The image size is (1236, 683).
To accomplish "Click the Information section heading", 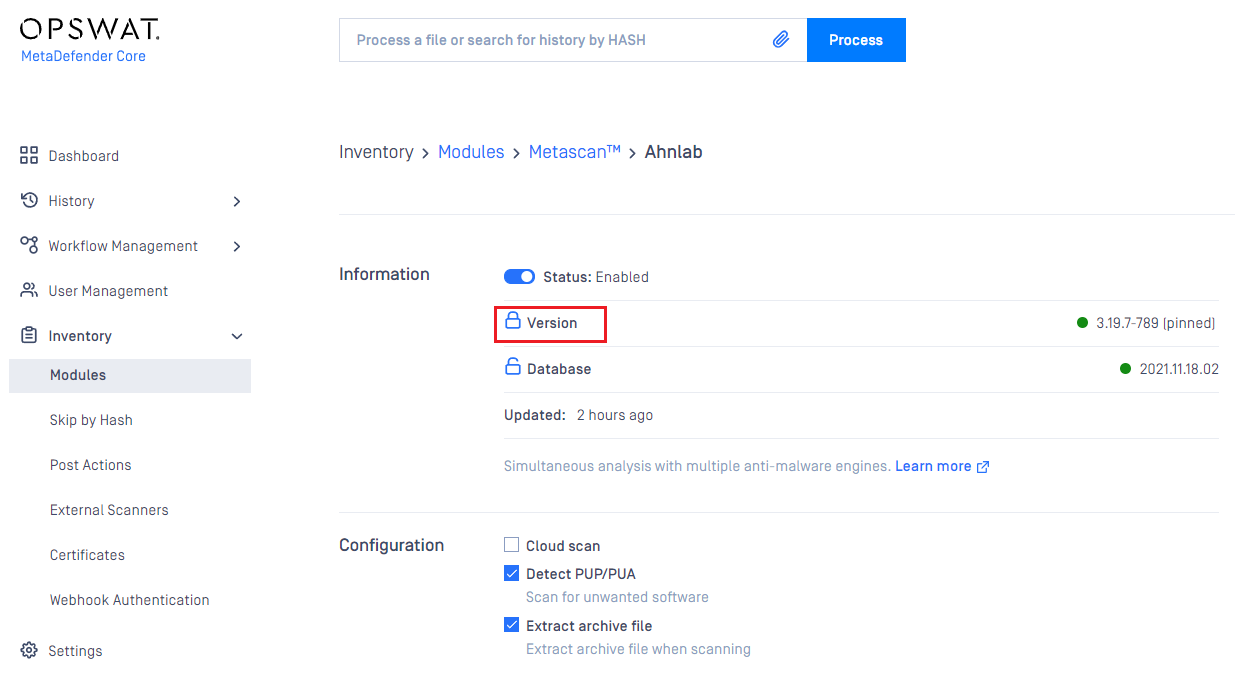I will 384,274.
